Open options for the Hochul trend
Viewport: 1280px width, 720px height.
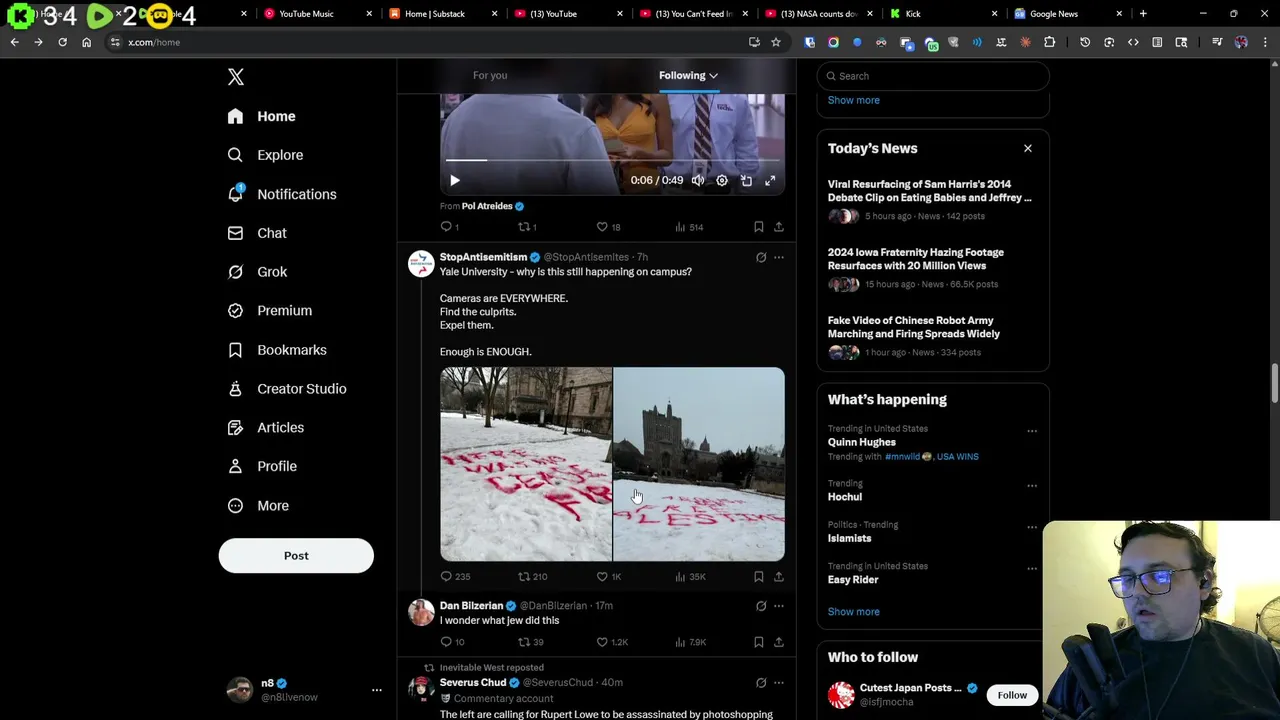coord(1032,486)
